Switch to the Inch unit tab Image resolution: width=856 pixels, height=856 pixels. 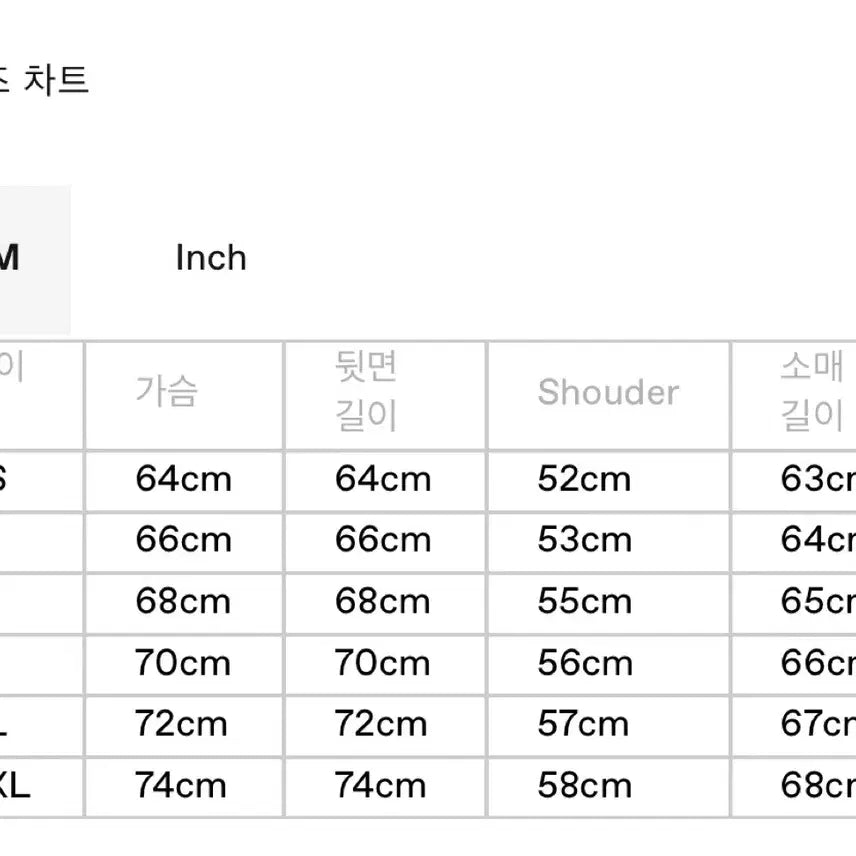coord(210,258)
